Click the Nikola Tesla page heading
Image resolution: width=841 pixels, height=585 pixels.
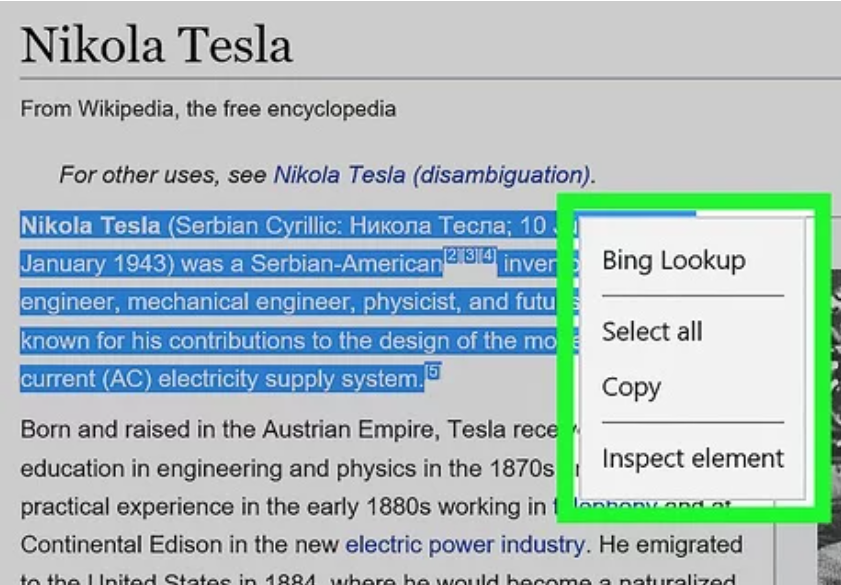click(156, 45)
